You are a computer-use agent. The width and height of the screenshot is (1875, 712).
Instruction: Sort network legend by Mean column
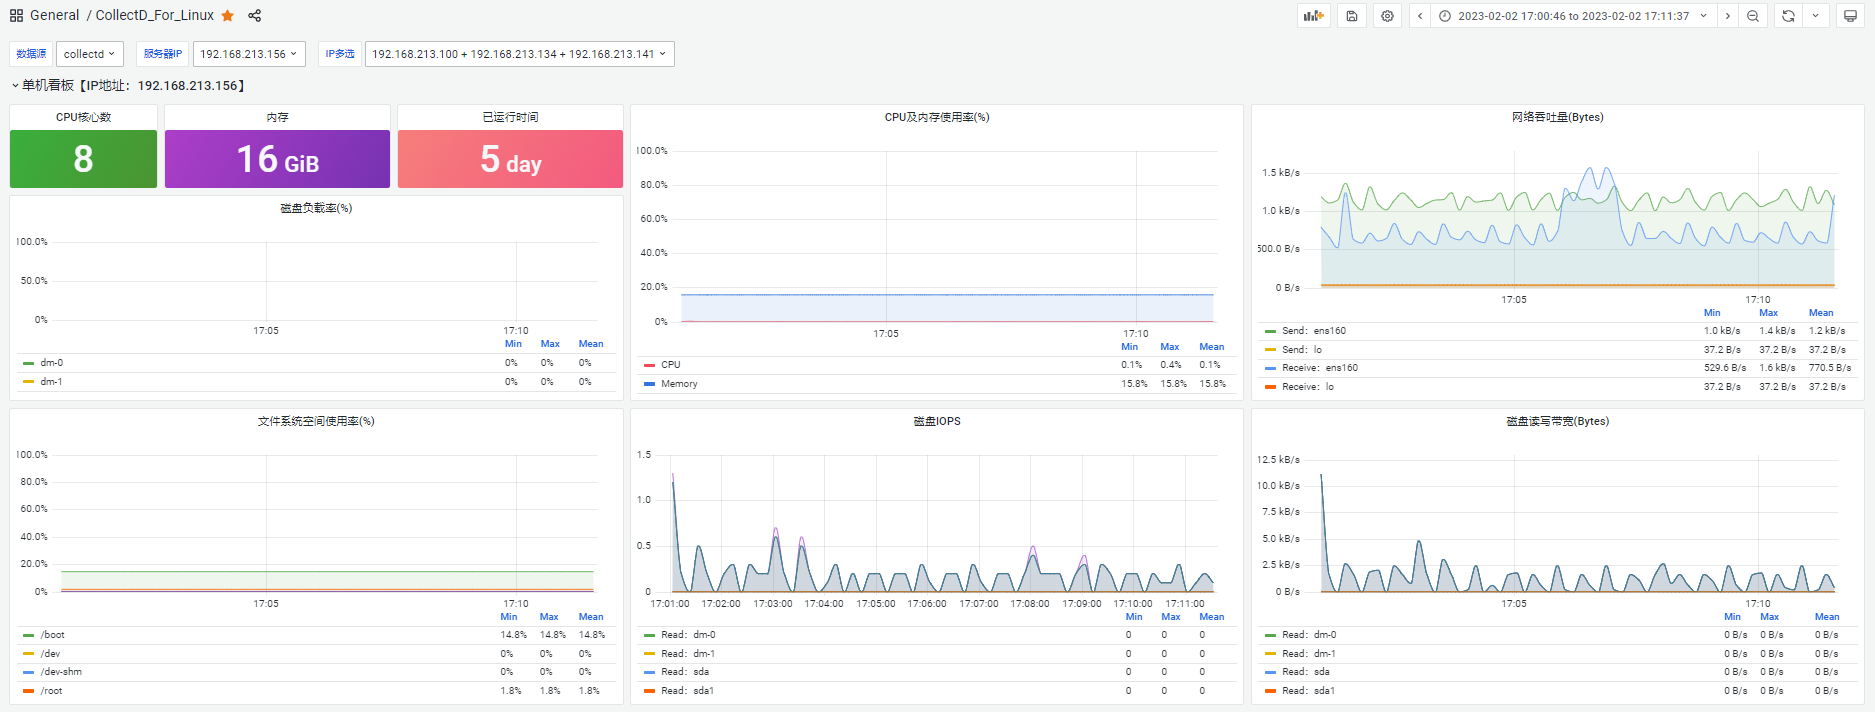click(x=1820, y=313)
